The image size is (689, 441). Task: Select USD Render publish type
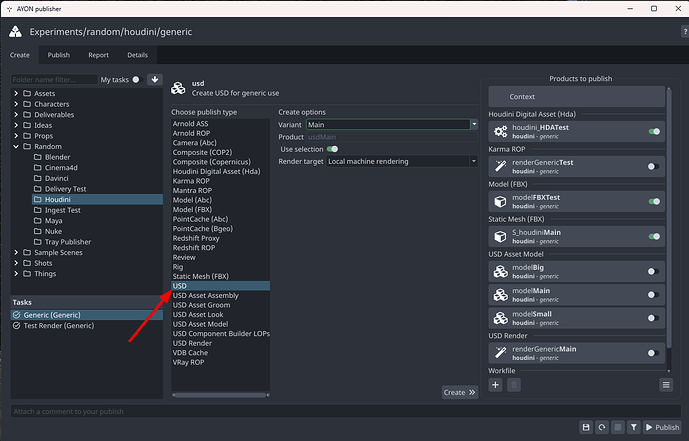tap(220, 343)
